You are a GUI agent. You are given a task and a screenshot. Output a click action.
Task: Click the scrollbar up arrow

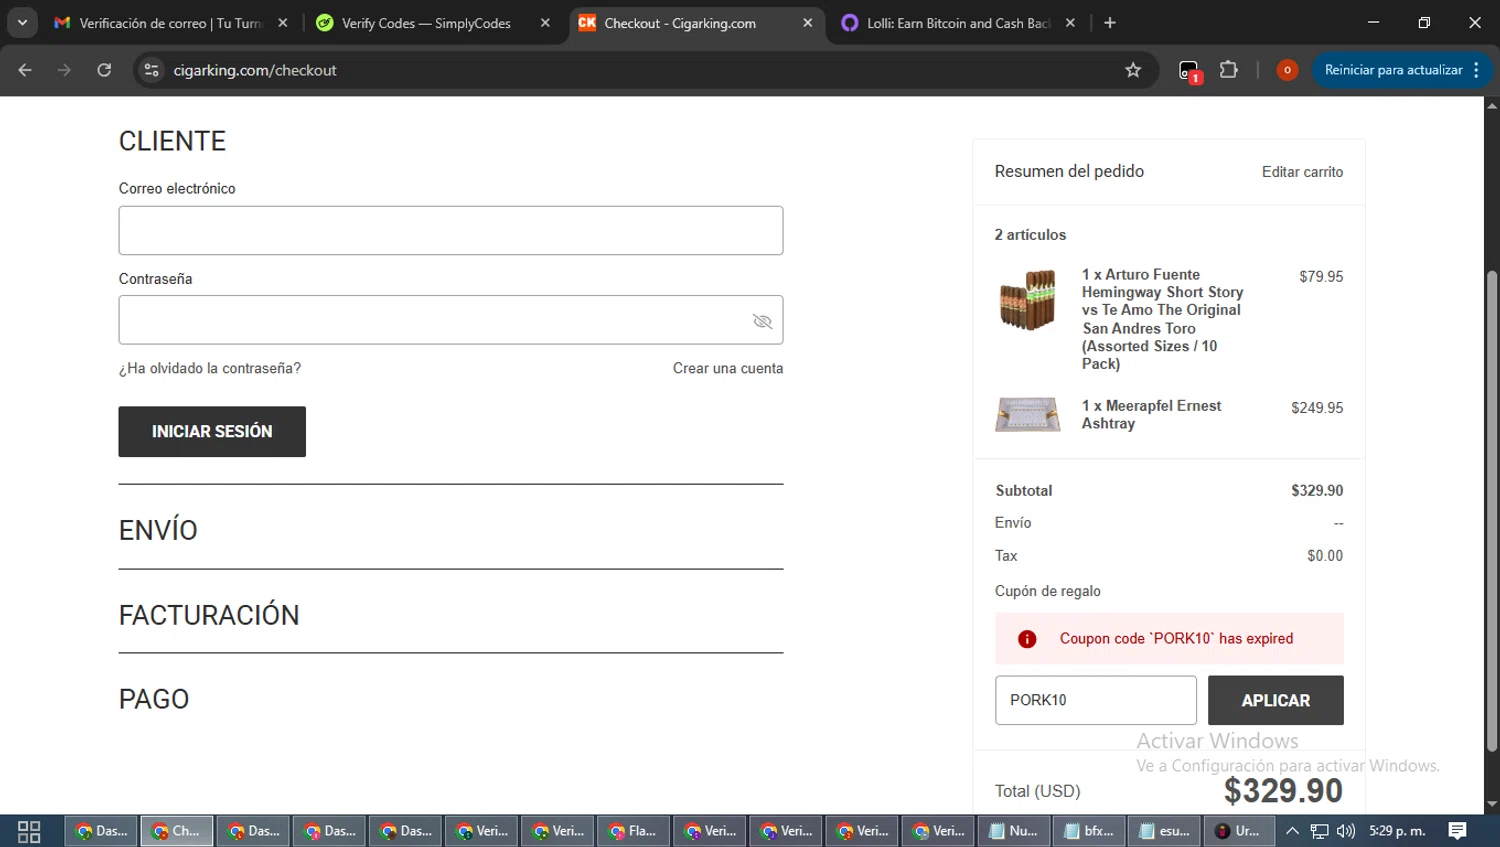pos(1492,104)
